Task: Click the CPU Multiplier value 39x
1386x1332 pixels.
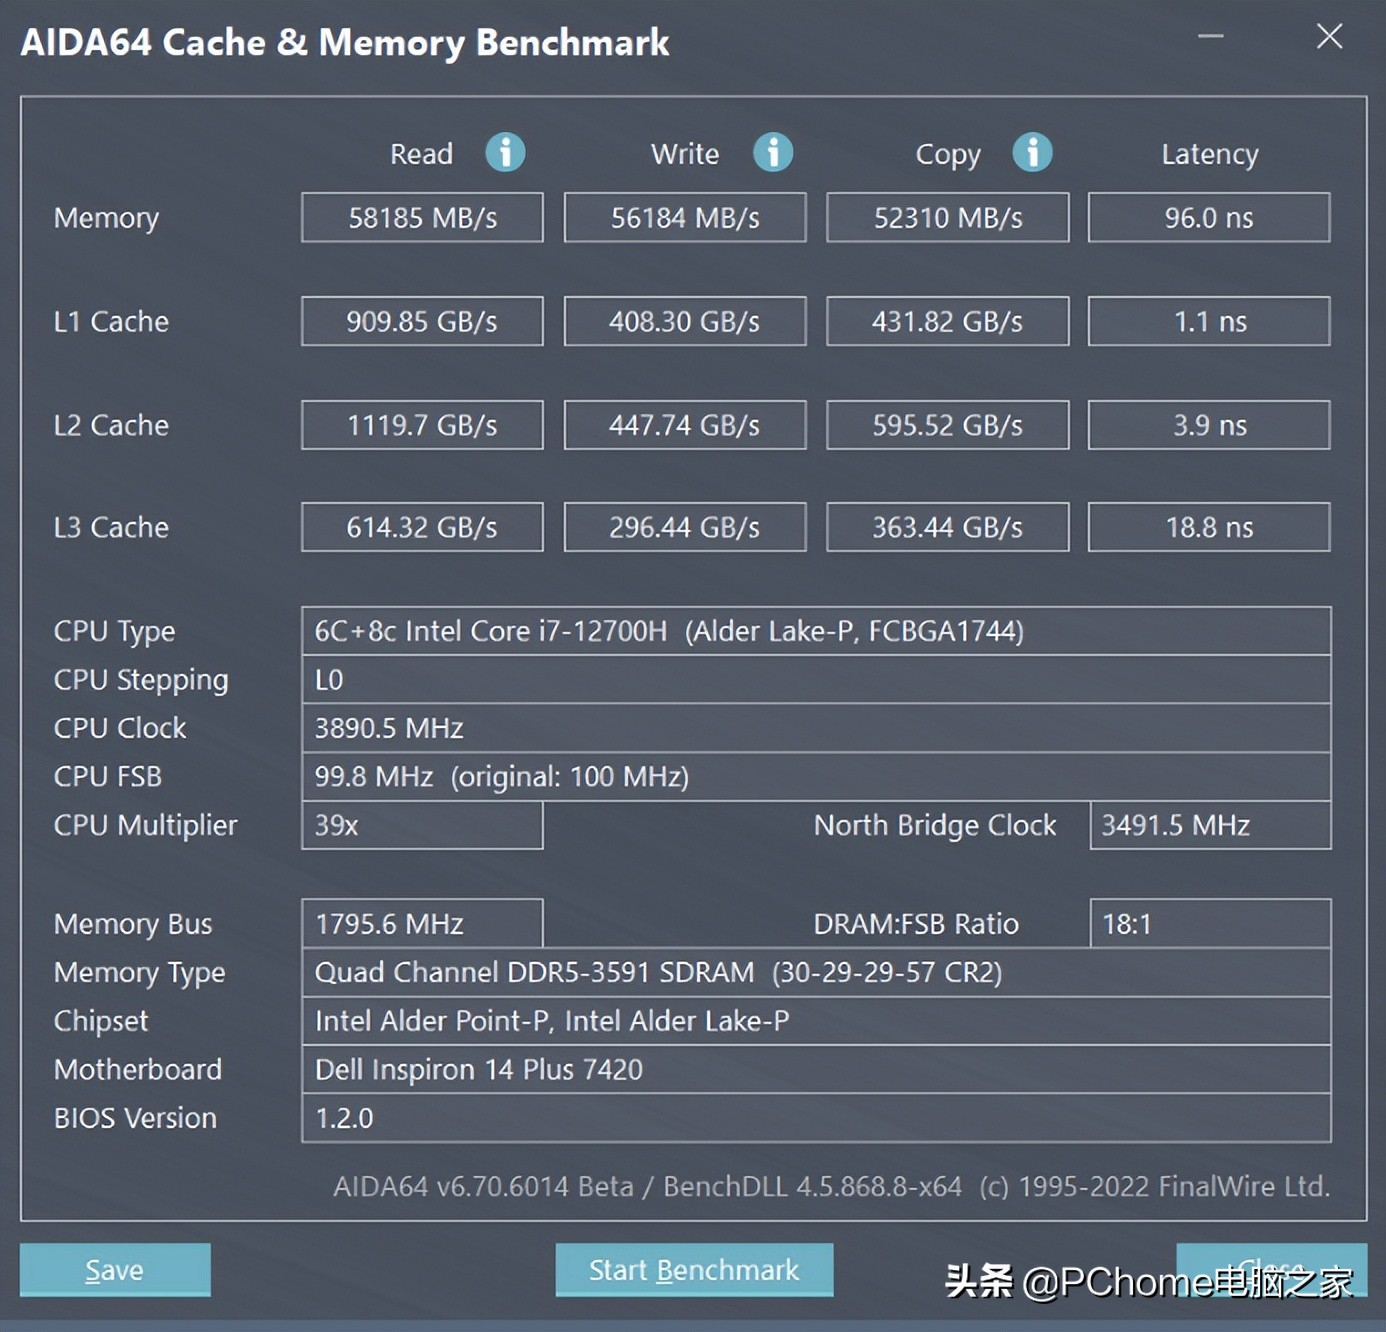Action: pyautogui.click(x=422, y=825)
